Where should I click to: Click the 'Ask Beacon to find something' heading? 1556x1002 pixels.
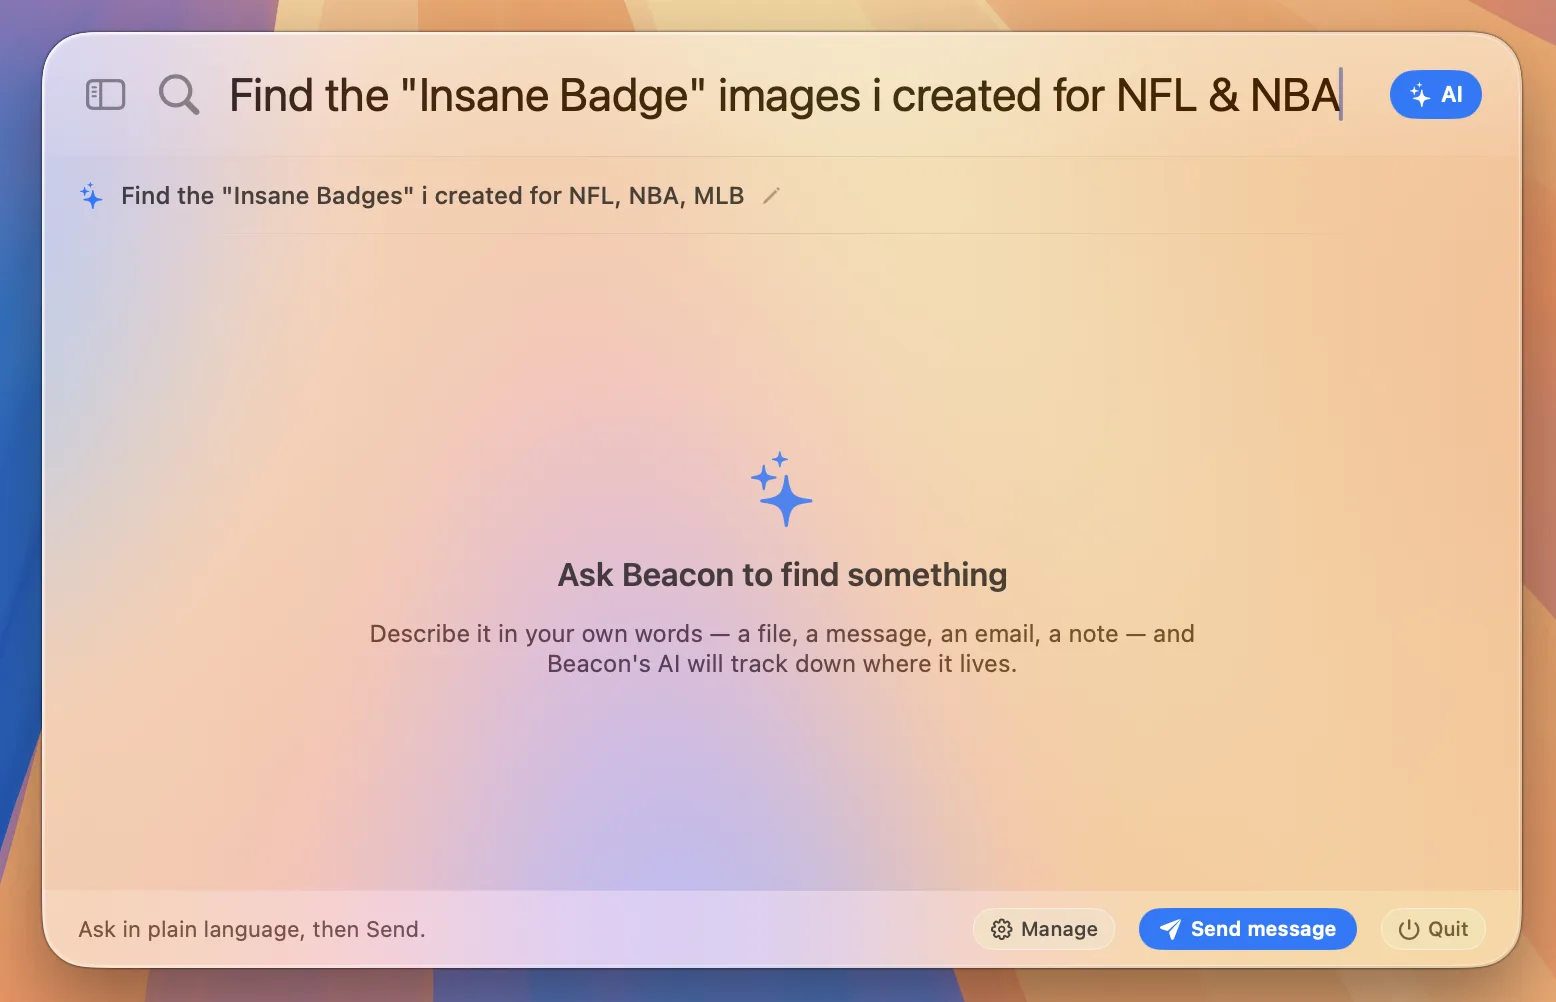click(782, 575)
